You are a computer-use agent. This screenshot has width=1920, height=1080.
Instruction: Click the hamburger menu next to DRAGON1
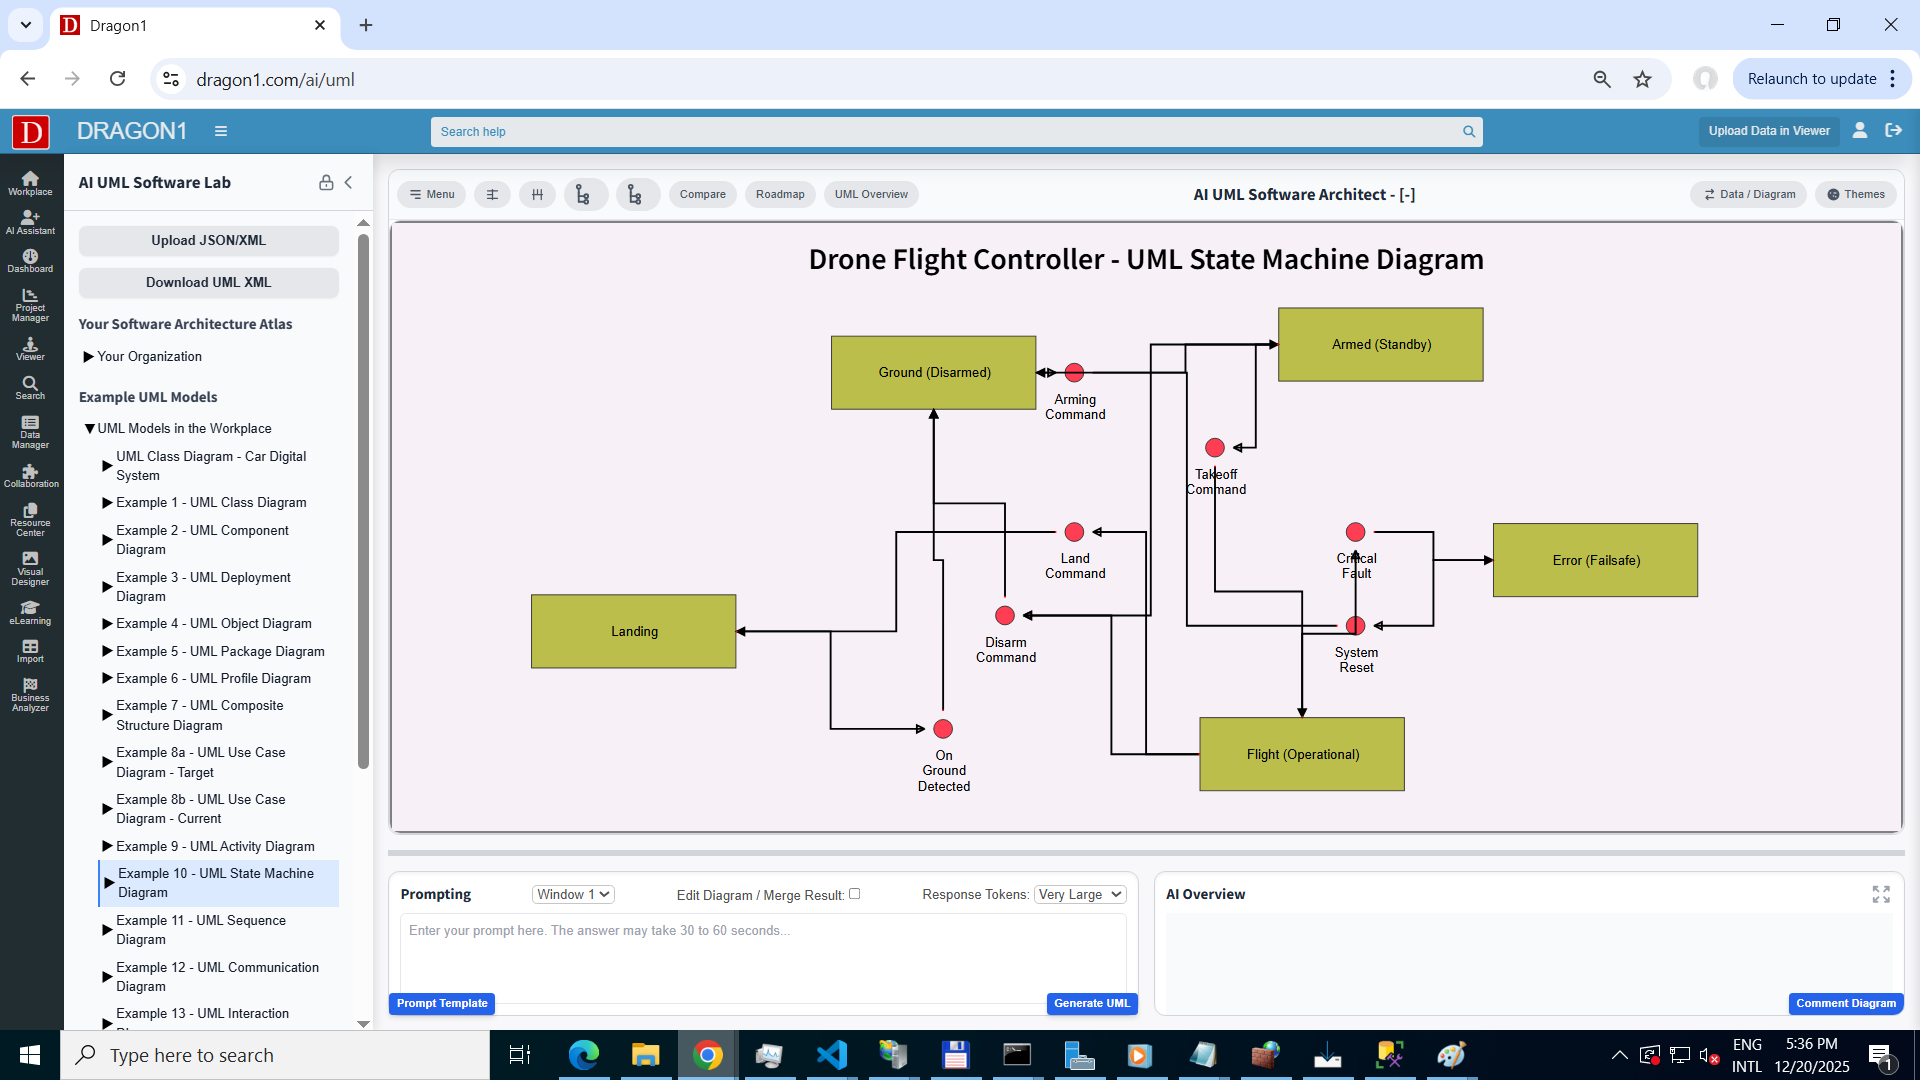point(221,131)
